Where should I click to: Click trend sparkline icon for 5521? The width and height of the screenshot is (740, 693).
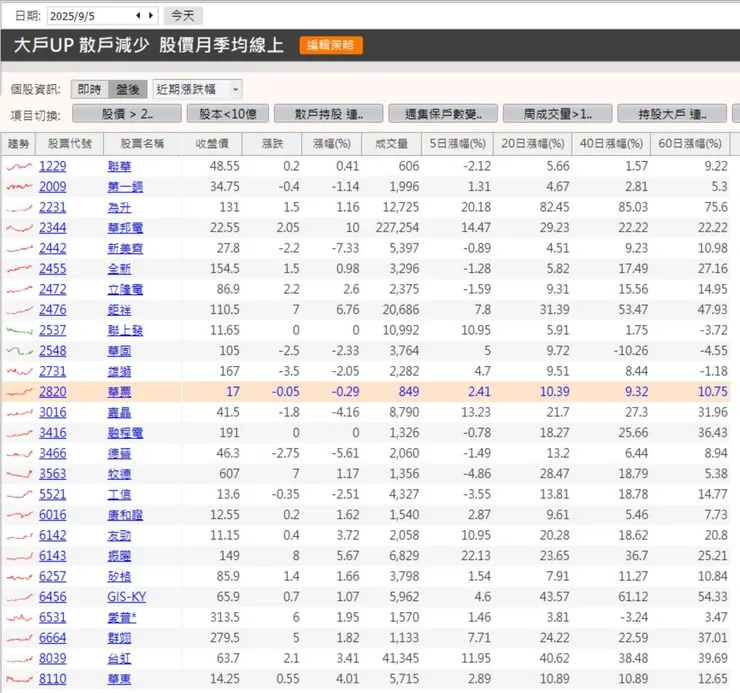coord(19,495)
